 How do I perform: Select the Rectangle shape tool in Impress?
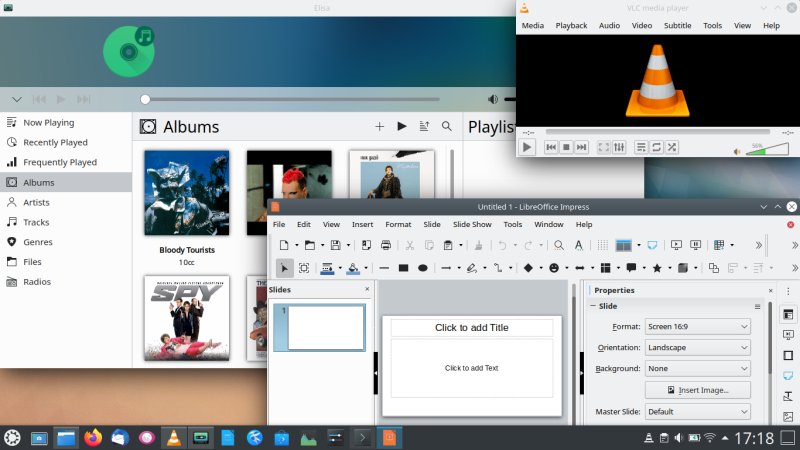[x=404, y=268]
